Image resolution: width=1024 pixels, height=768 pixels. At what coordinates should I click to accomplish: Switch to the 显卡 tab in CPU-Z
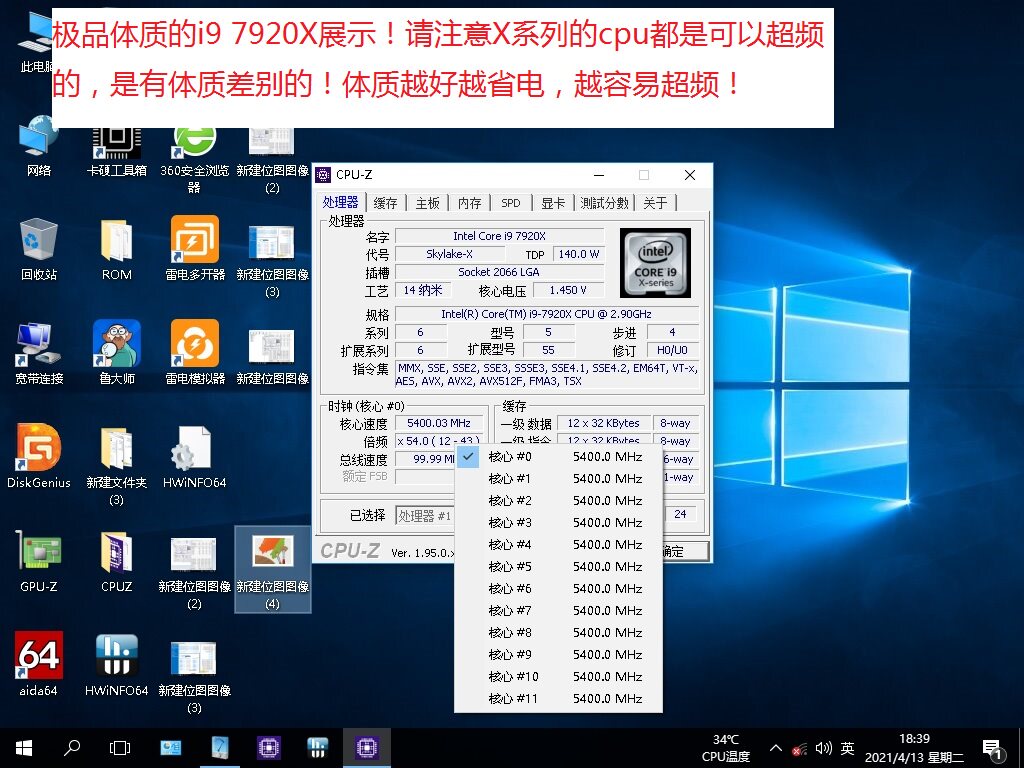(x=552, y=203)
